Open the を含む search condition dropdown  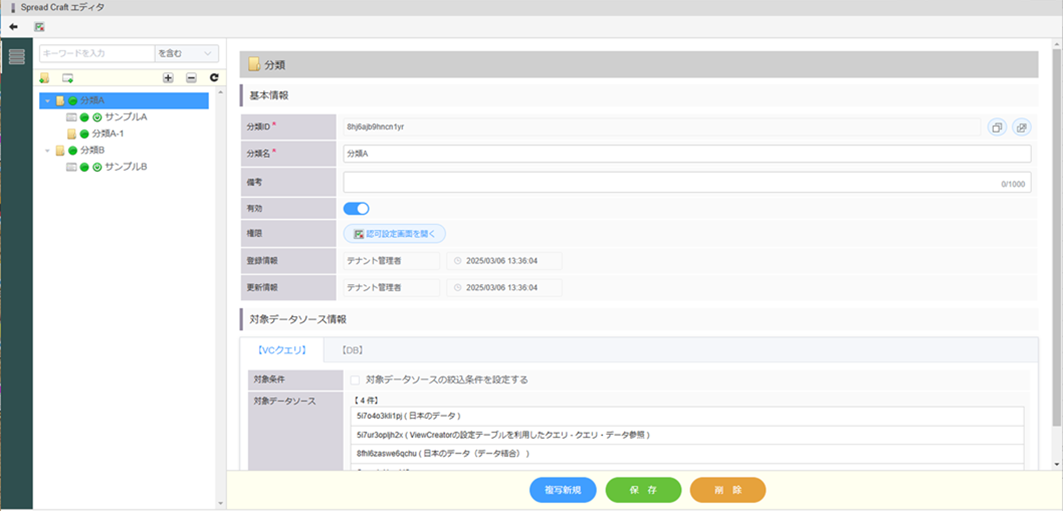click(187, 53)
